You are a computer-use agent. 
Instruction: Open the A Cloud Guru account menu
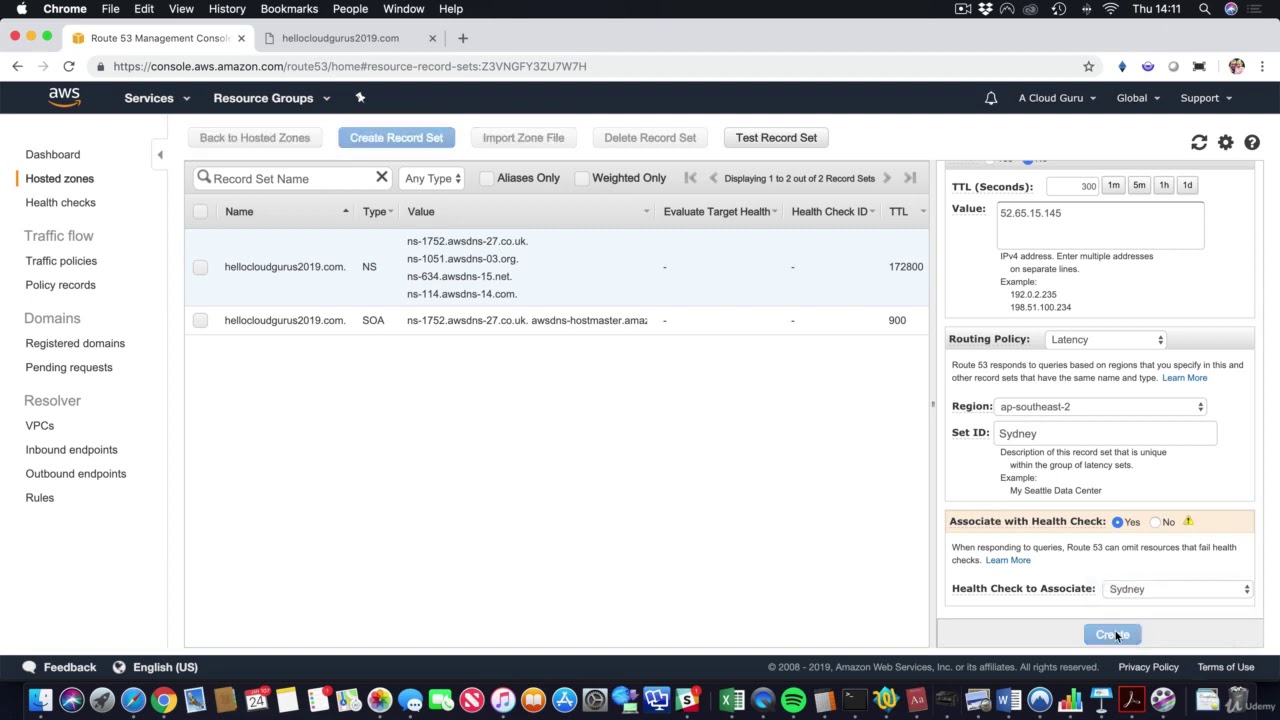[1057, 98]
